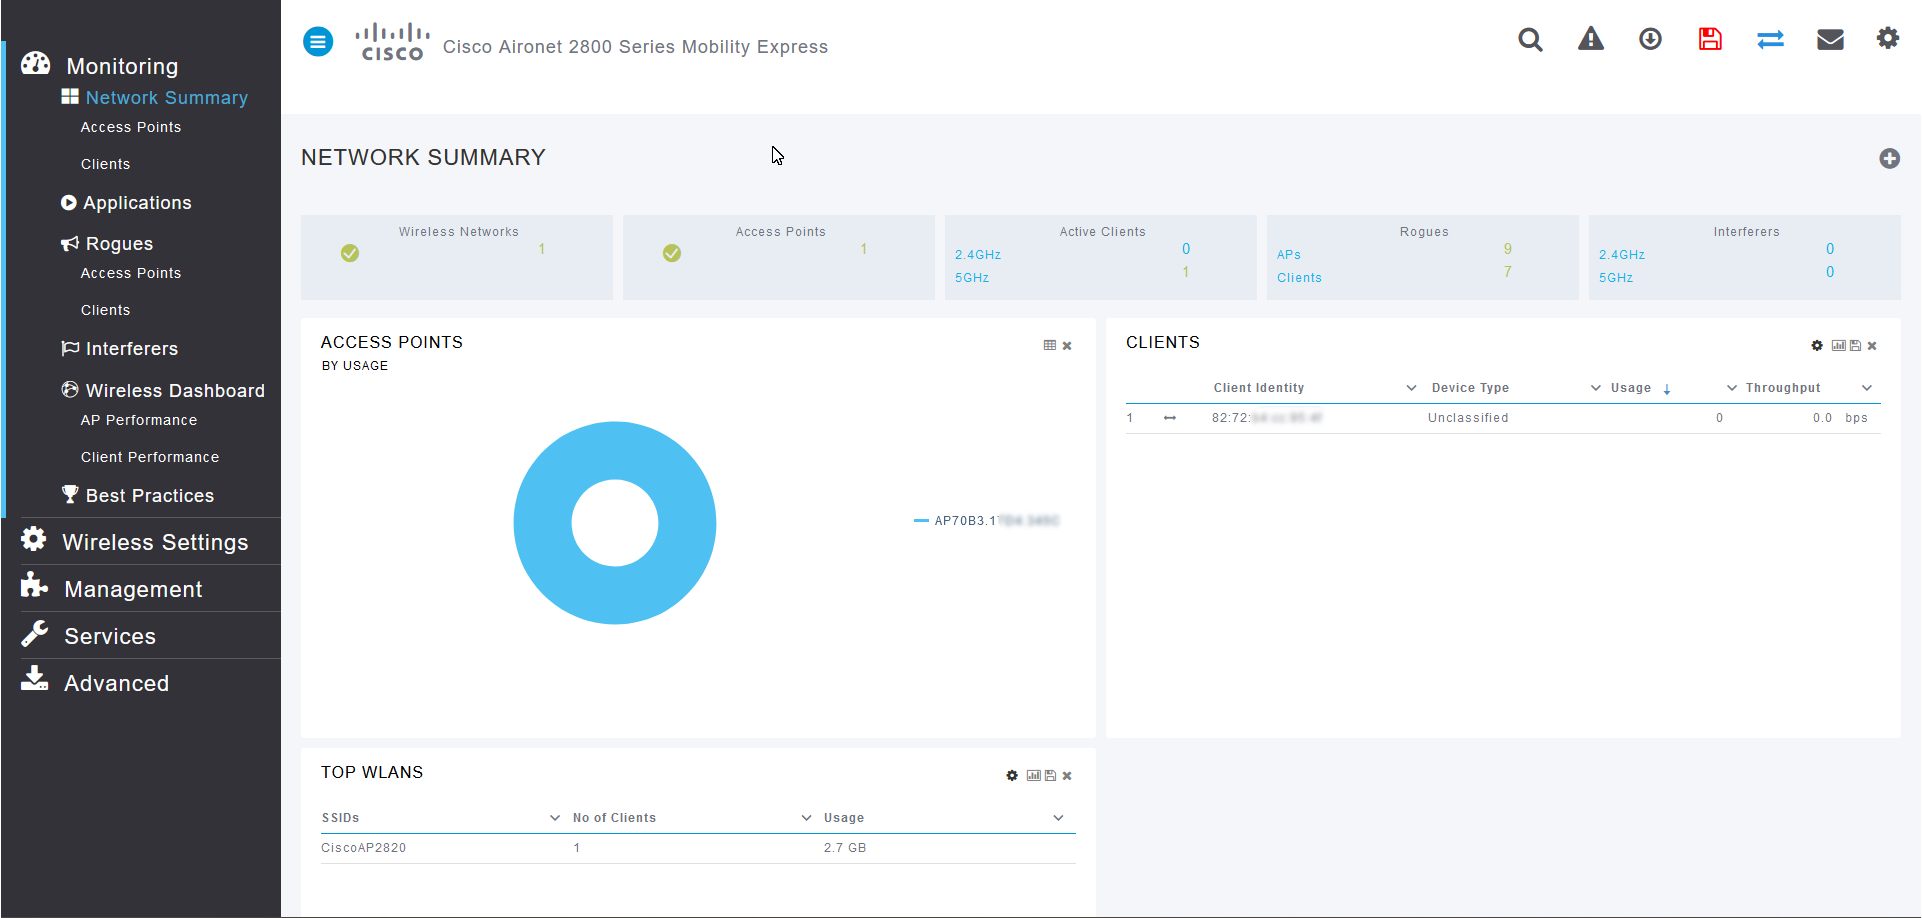This screenshot has width=1922, height=918.
Task: Click the circular download icon in header
Action: point(1650,39)
